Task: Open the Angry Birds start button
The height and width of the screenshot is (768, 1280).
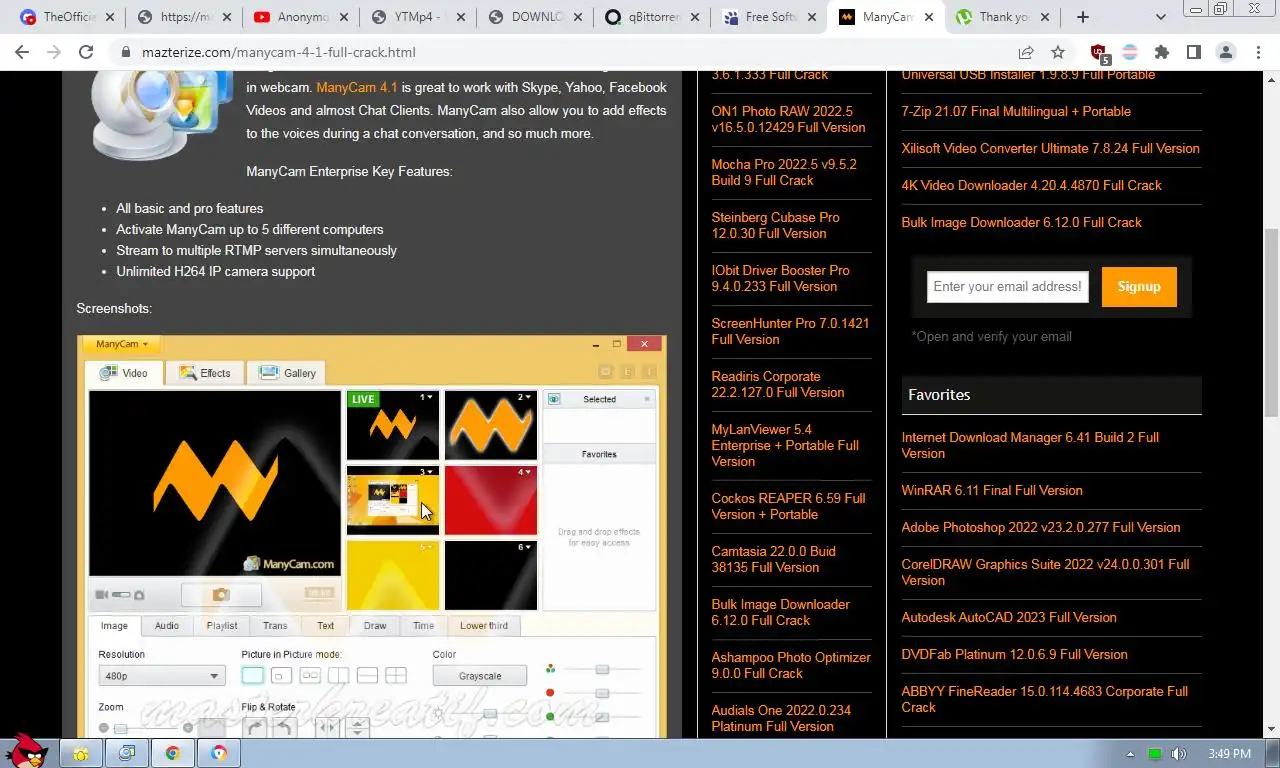Action: tap(25, 750)
